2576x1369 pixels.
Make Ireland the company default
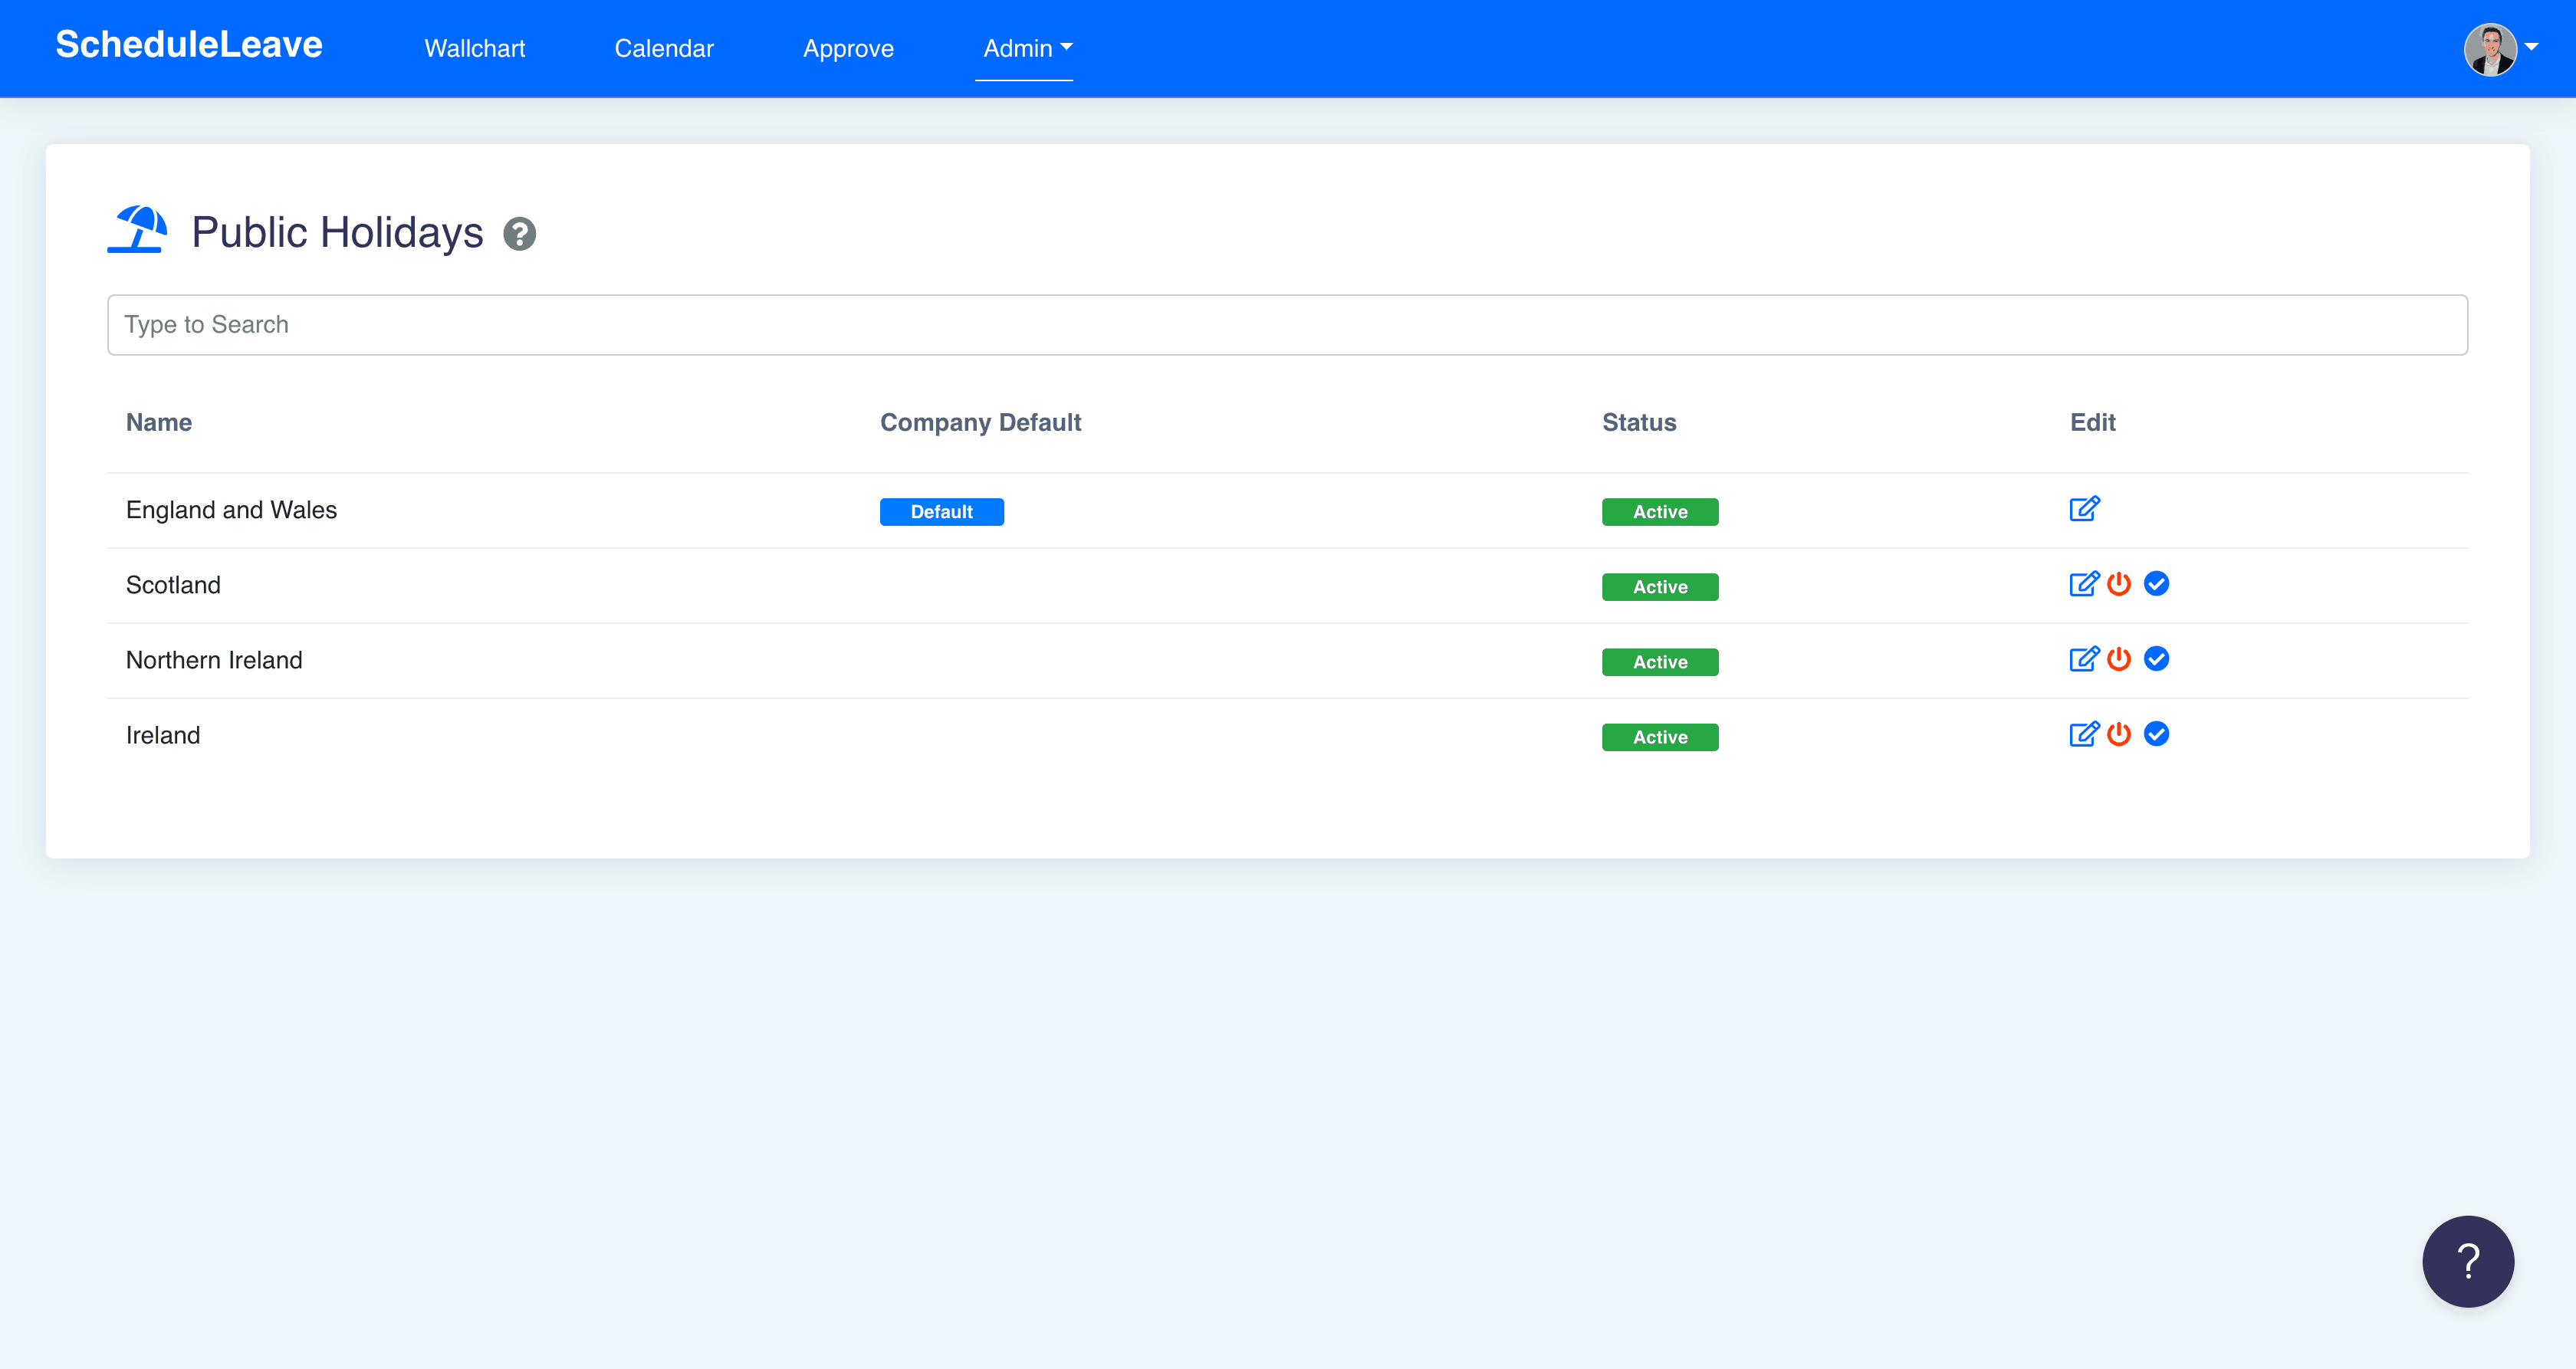click(x=2156, y=734)
